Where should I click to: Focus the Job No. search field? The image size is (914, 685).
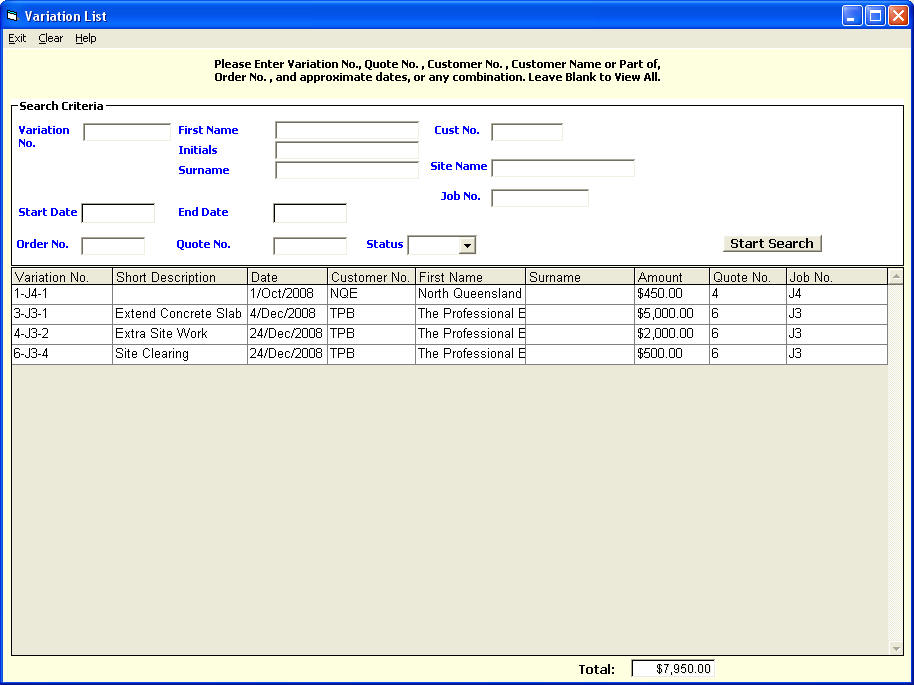(x=540, y=198)
